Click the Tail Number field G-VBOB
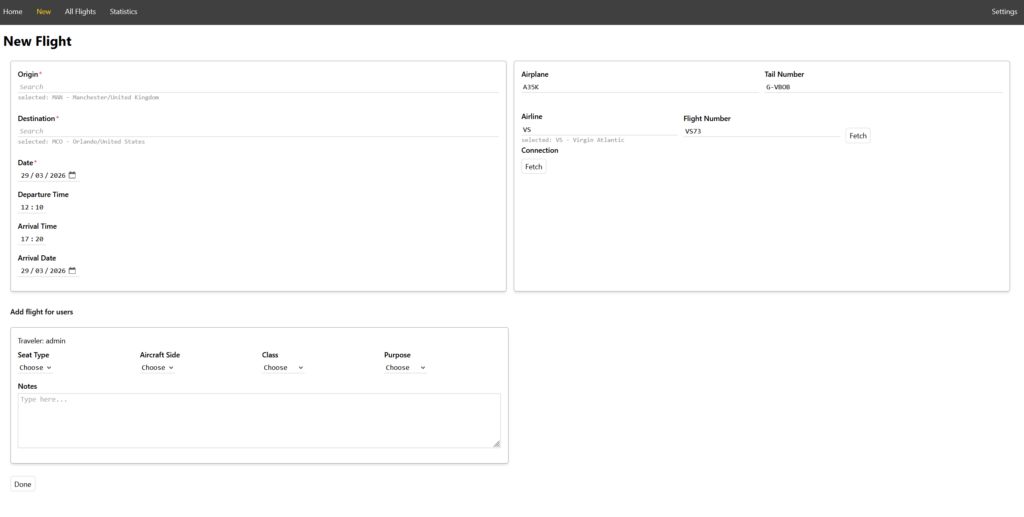Screen dimensions: 1024x517 [x=884, y=87]
